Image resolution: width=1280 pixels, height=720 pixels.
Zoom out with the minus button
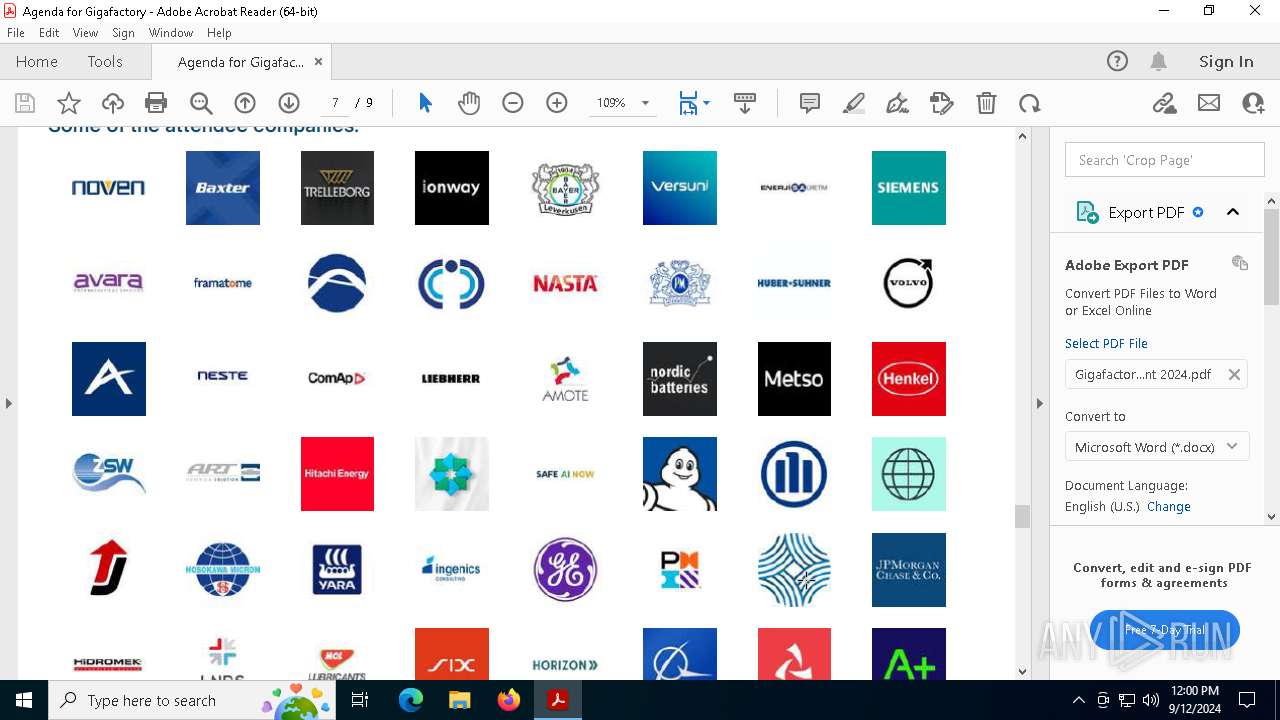(513, 103)
